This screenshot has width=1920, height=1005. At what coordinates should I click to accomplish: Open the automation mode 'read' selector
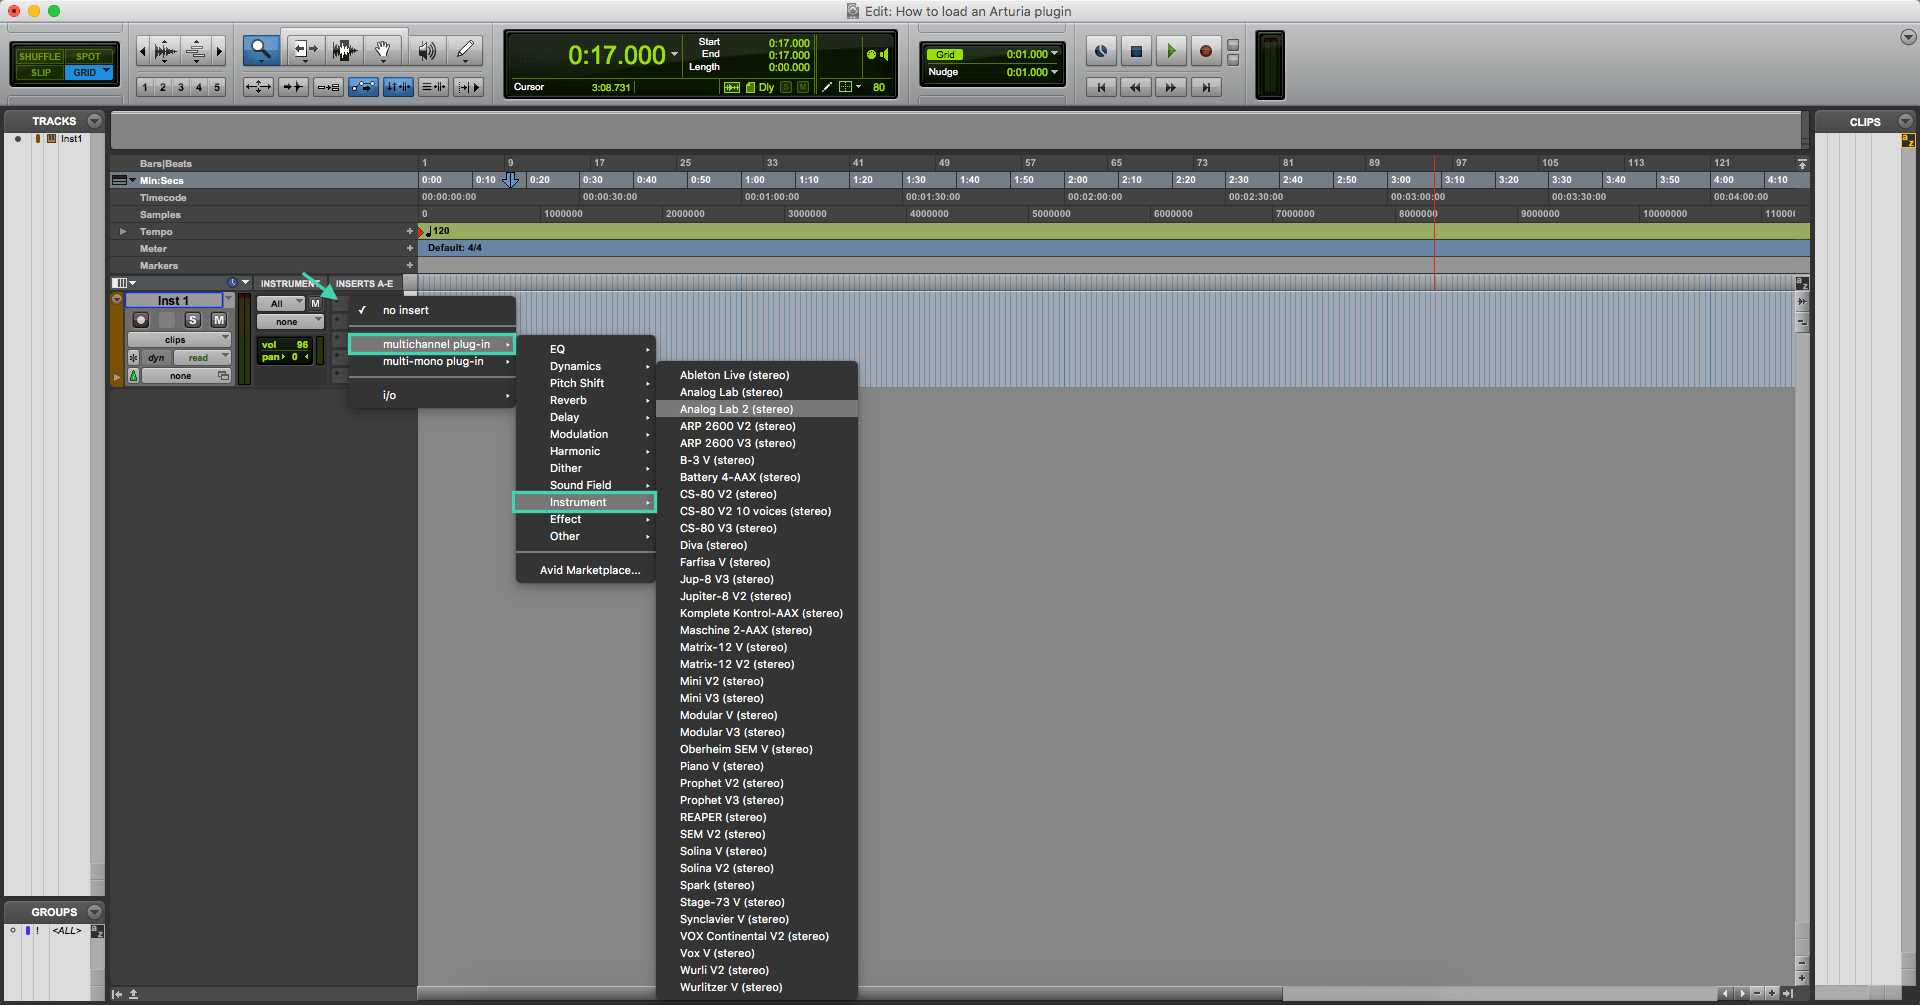click(x=201, y=358)
